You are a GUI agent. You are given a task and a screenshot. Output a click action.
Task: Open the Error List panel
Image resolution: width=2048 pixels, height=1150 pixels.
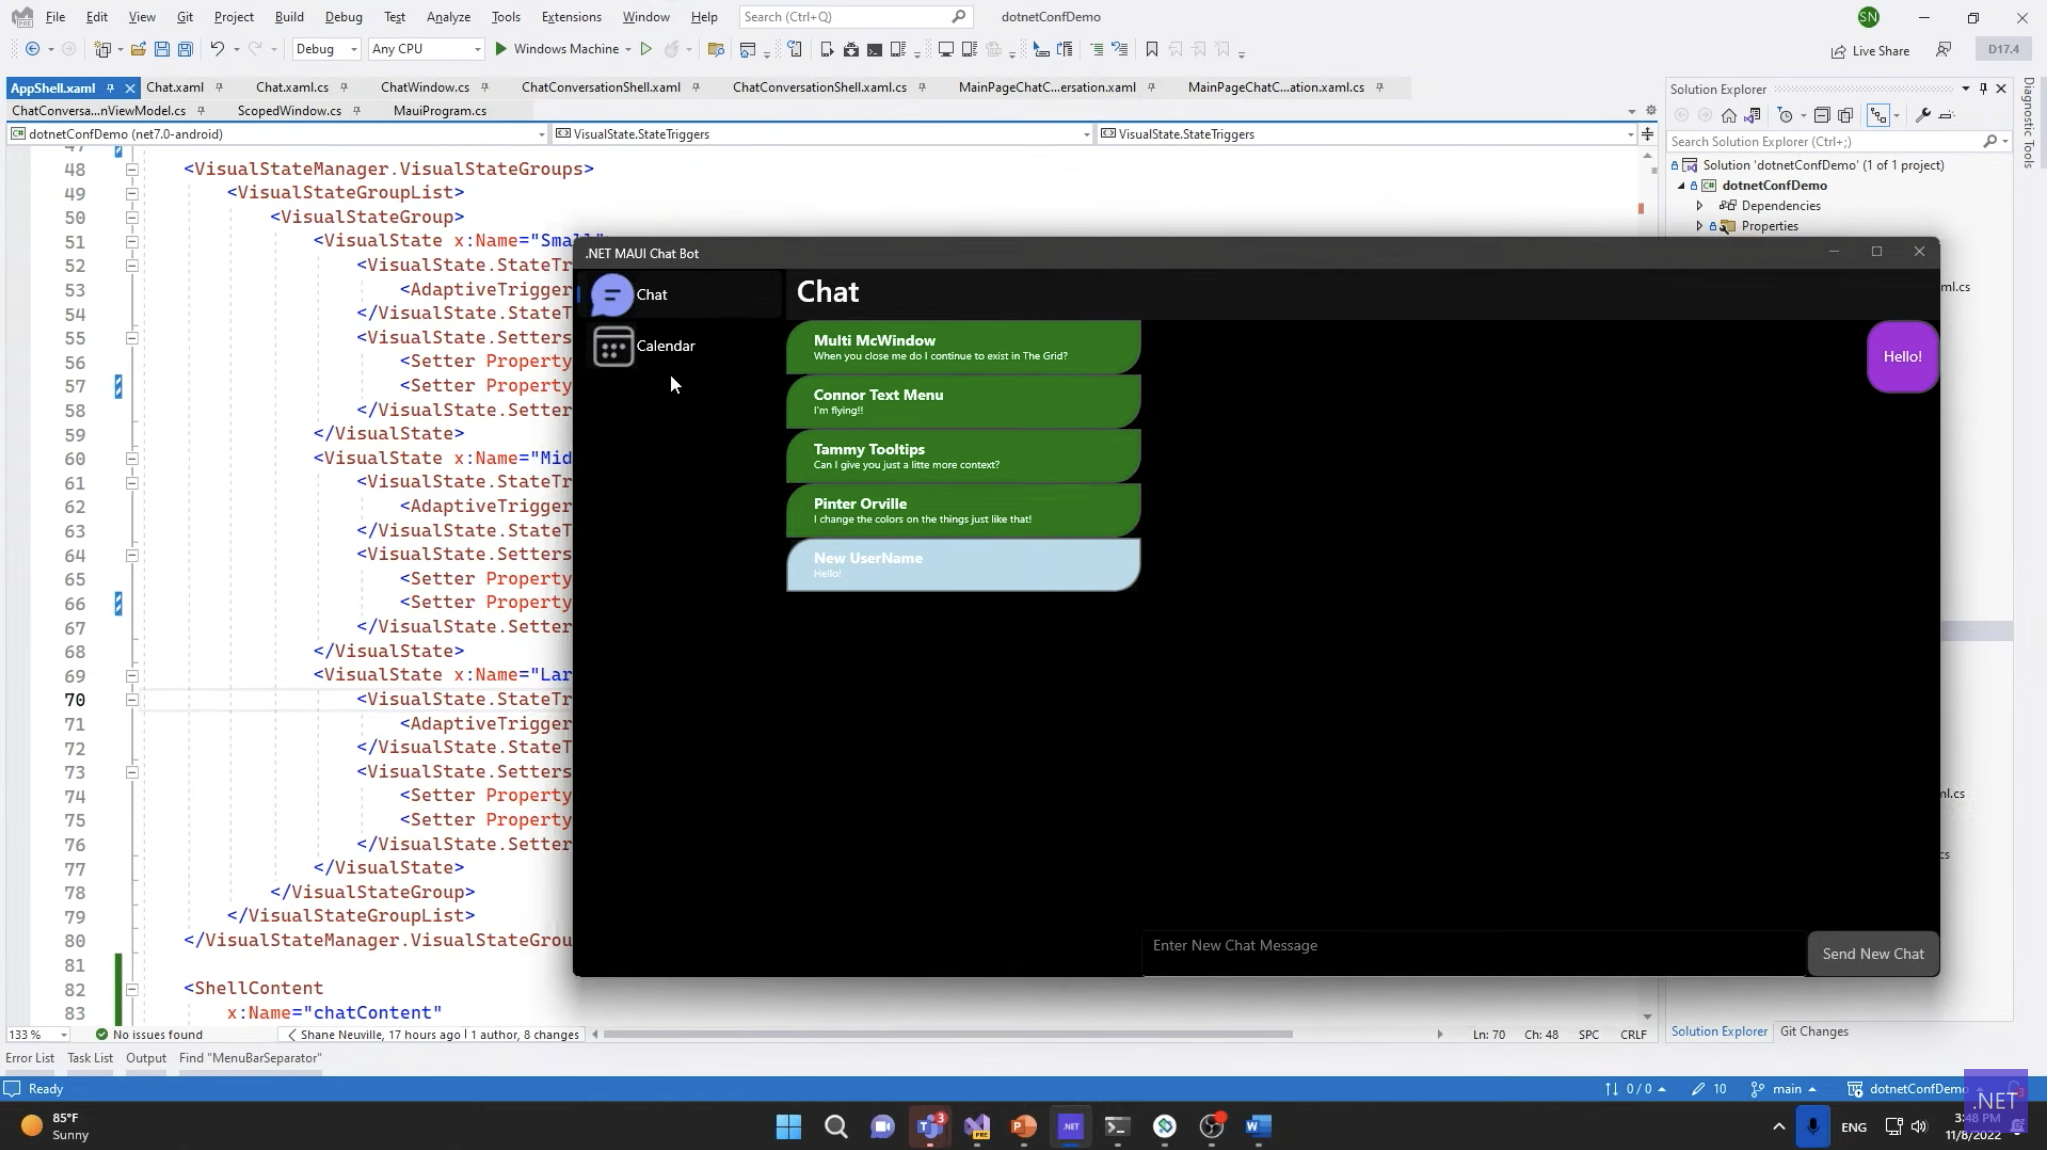click(30, 1058)
